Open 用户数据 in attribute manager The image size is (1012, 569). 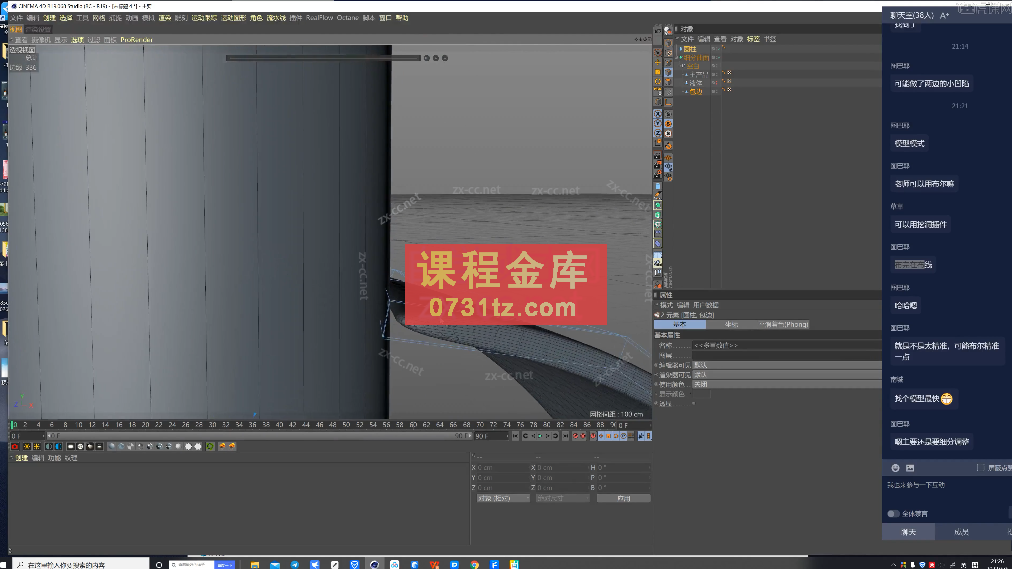click(x=706, y=305)
